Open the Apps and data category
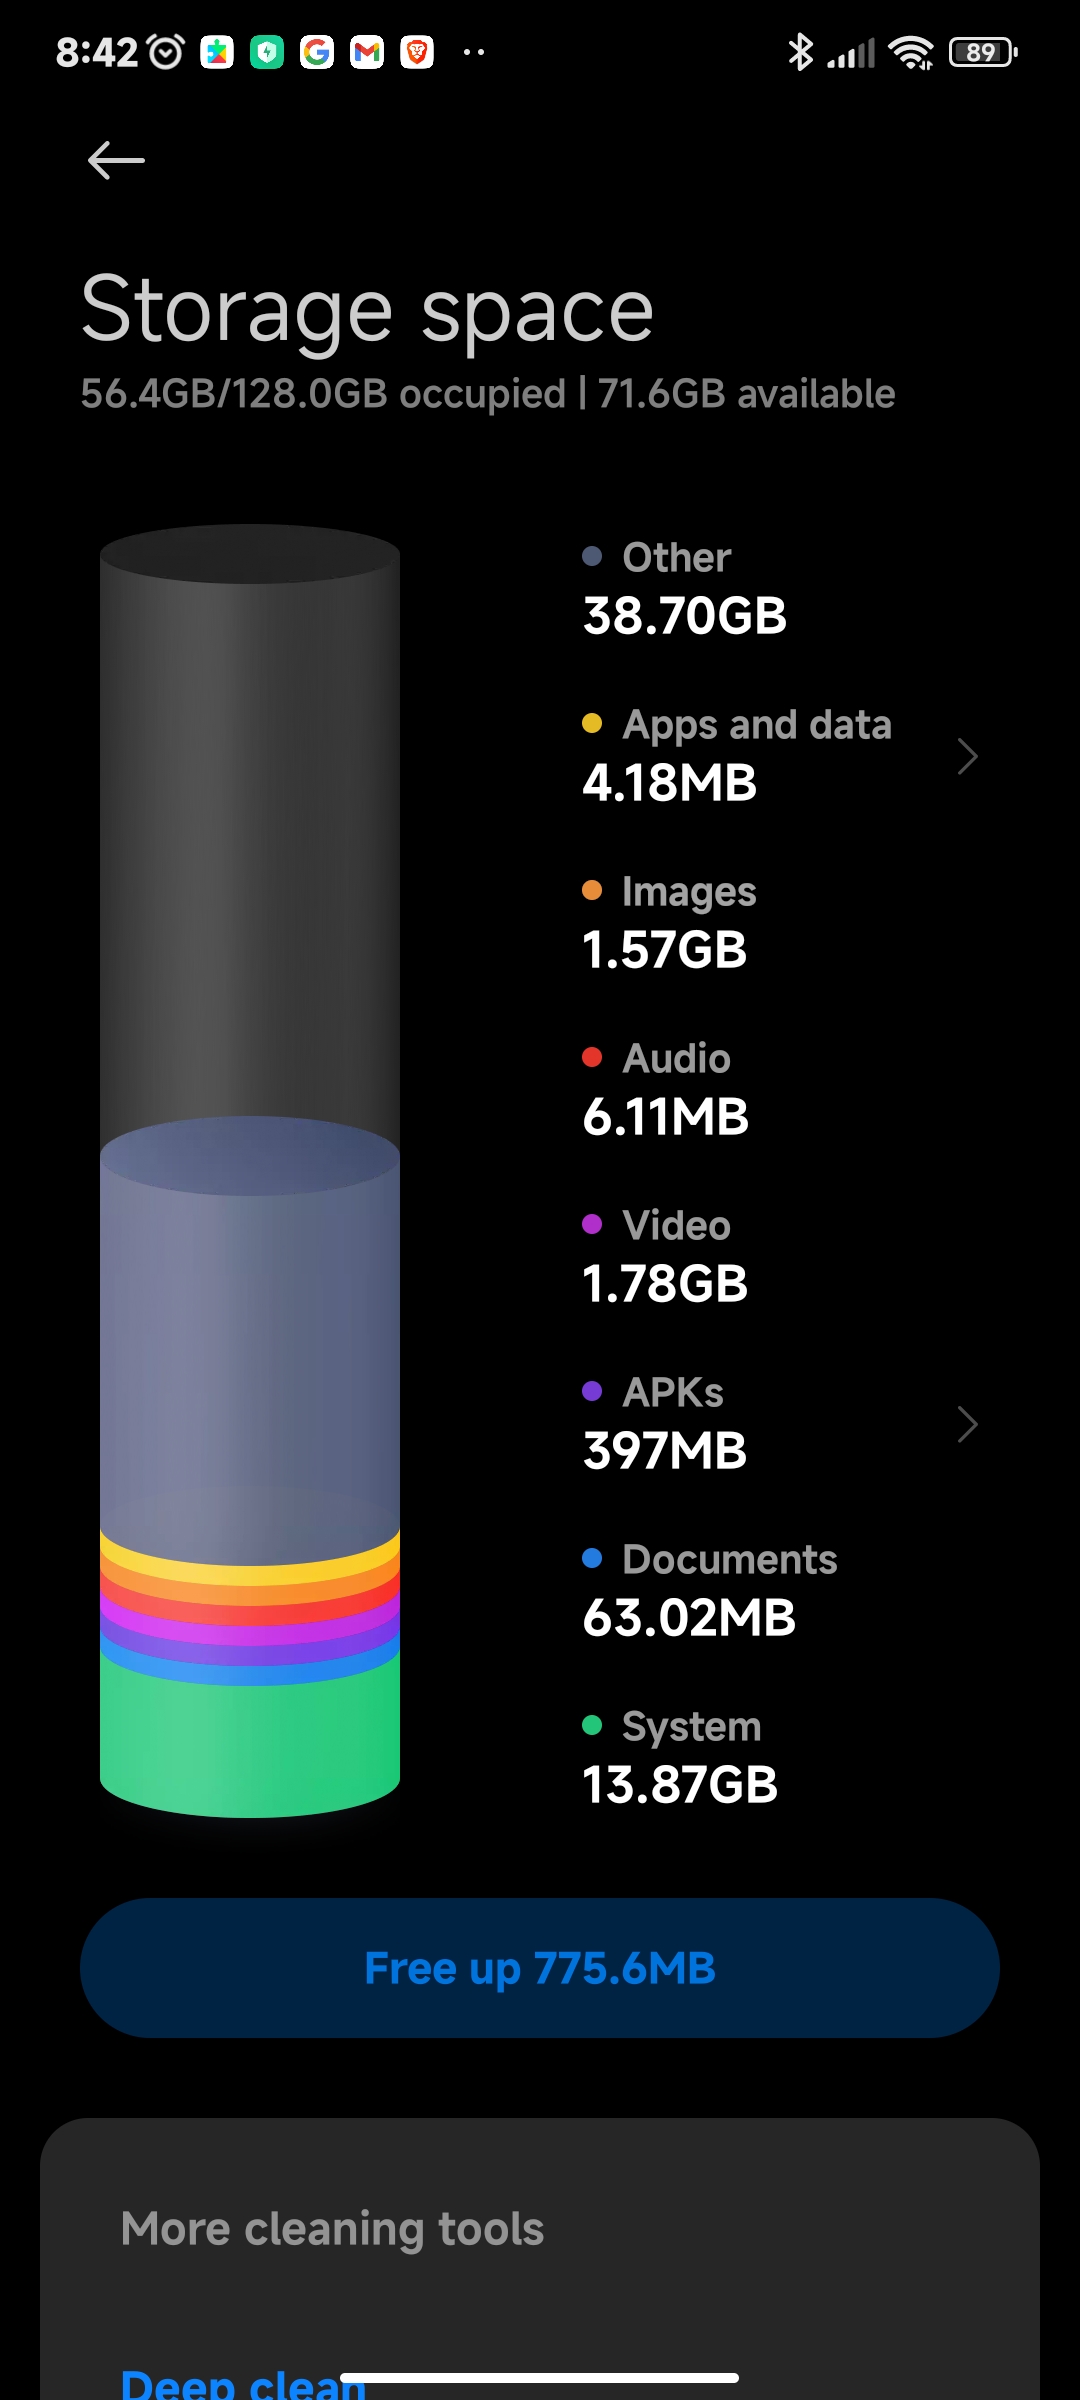 tap(780, 755)
